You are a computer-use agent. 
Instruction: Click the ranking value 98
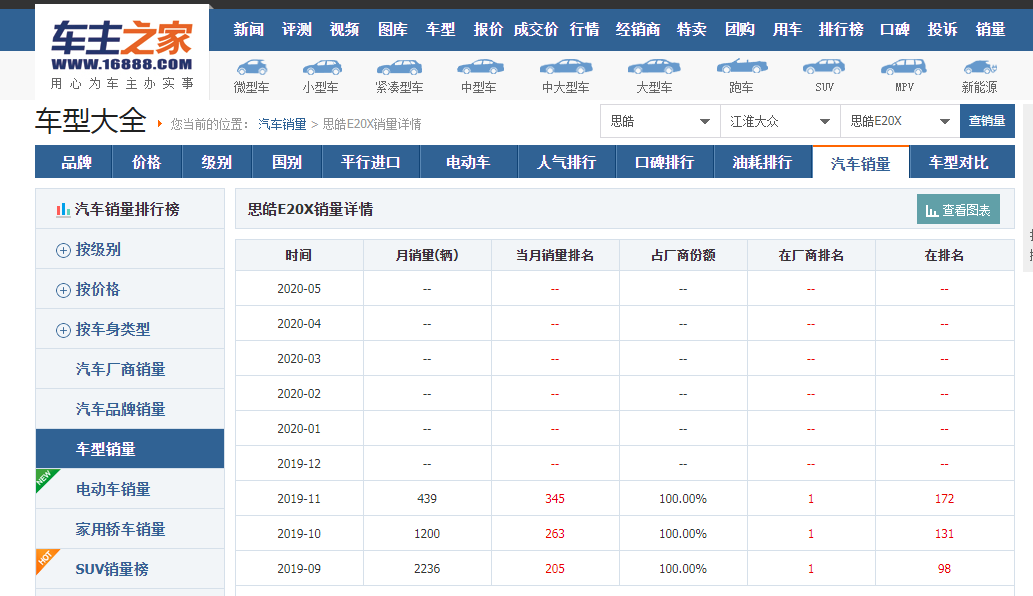pyautogui.click(x=944, y=568)
